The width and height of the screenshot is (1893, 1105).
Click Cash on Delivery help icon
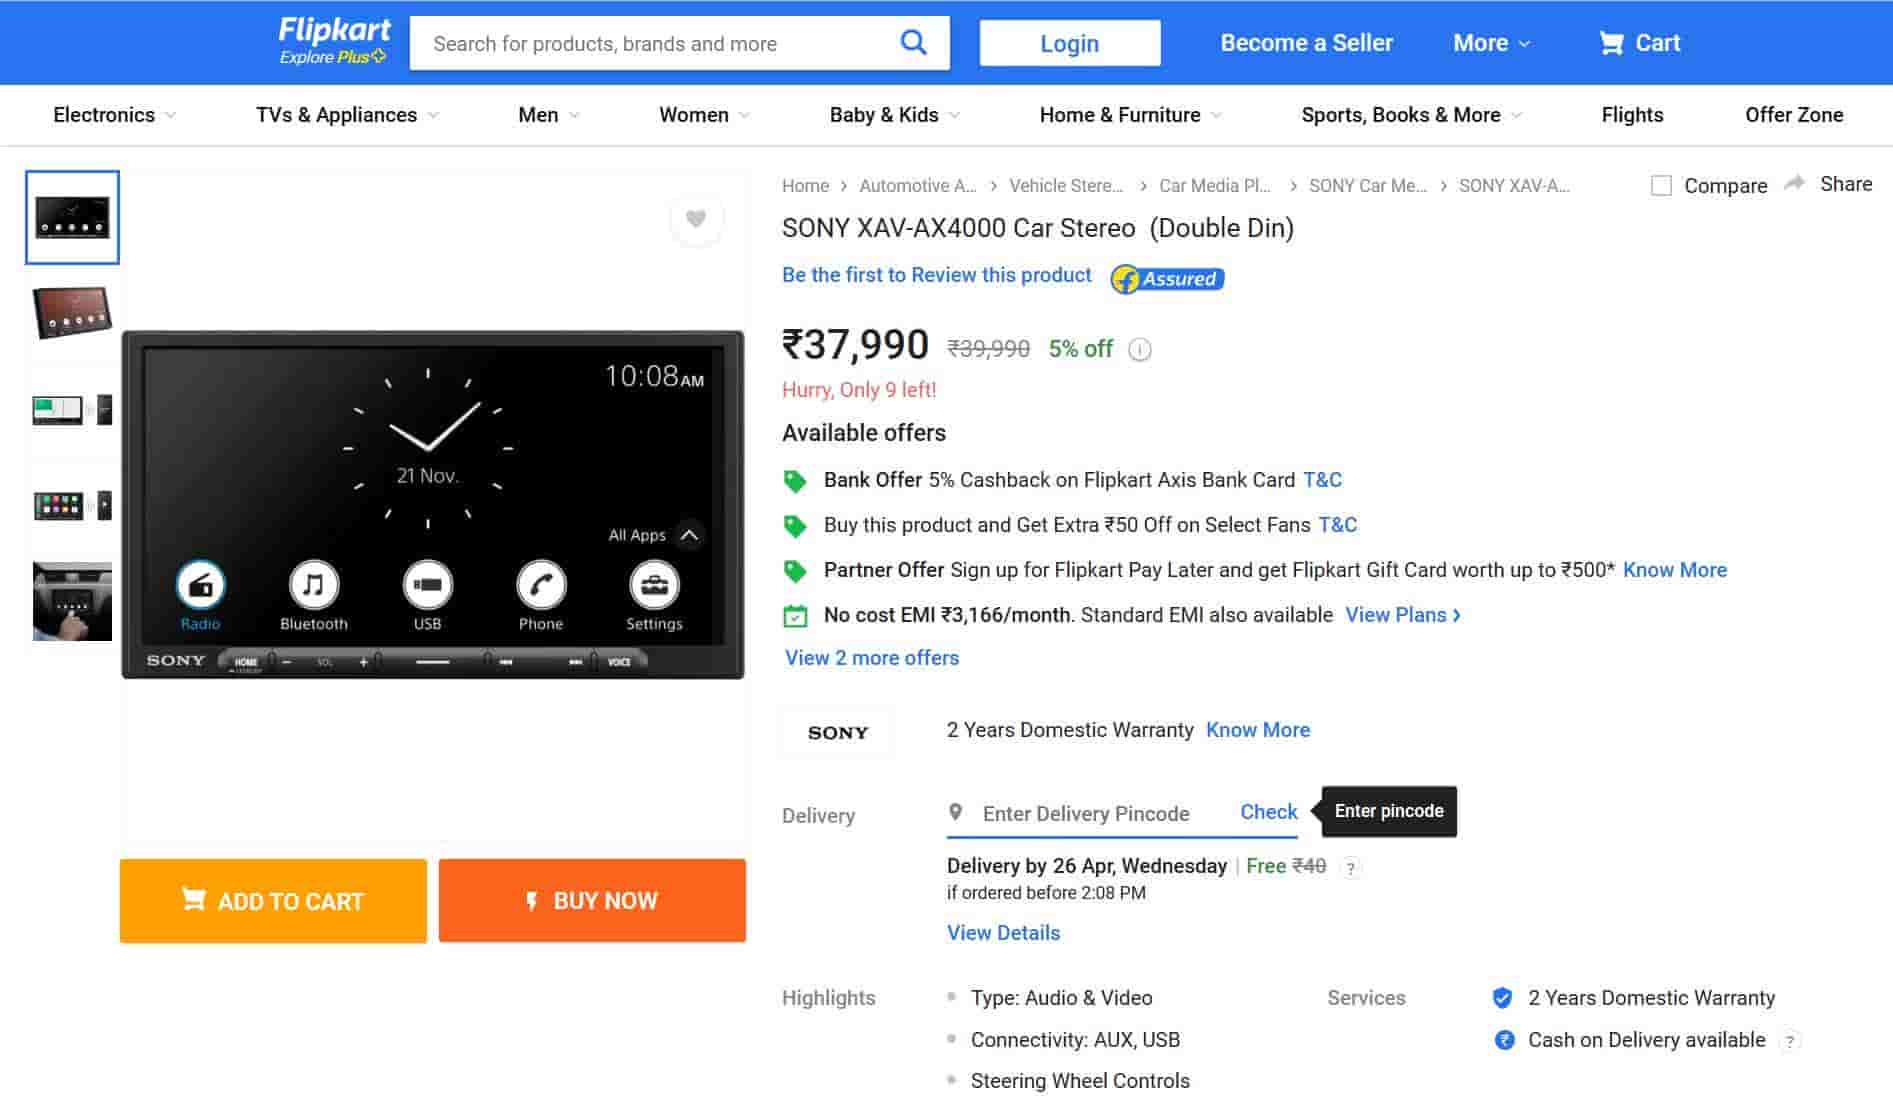pyautogui.click(x=1790, y=1041)
